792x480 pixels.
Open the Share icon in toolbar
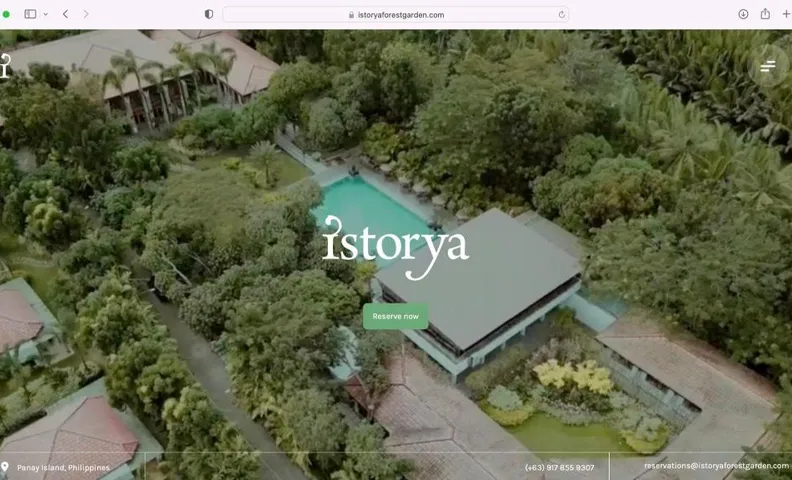[765, 14]
